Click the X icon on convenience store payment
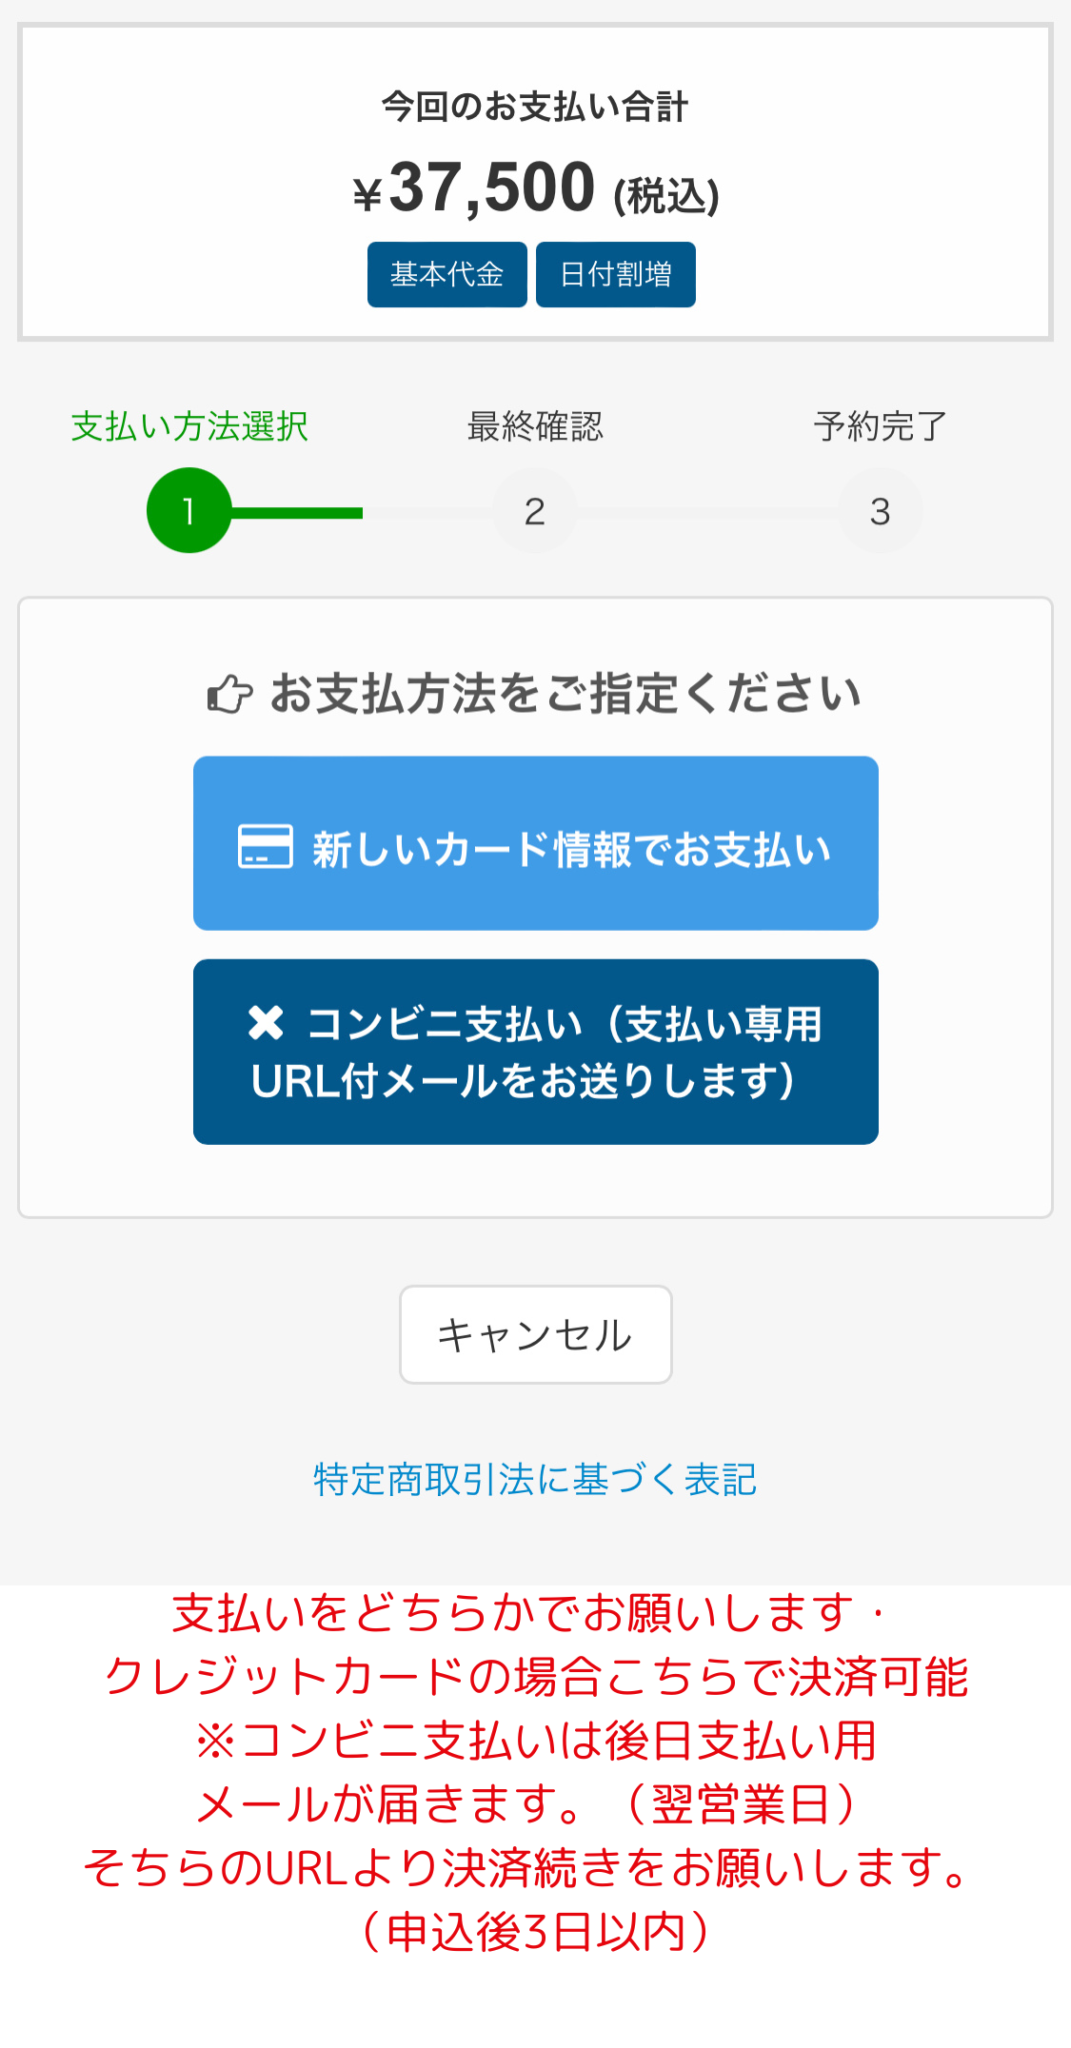The height and width of the screenshot is (2048, 1071). [x=266, y=1022]
